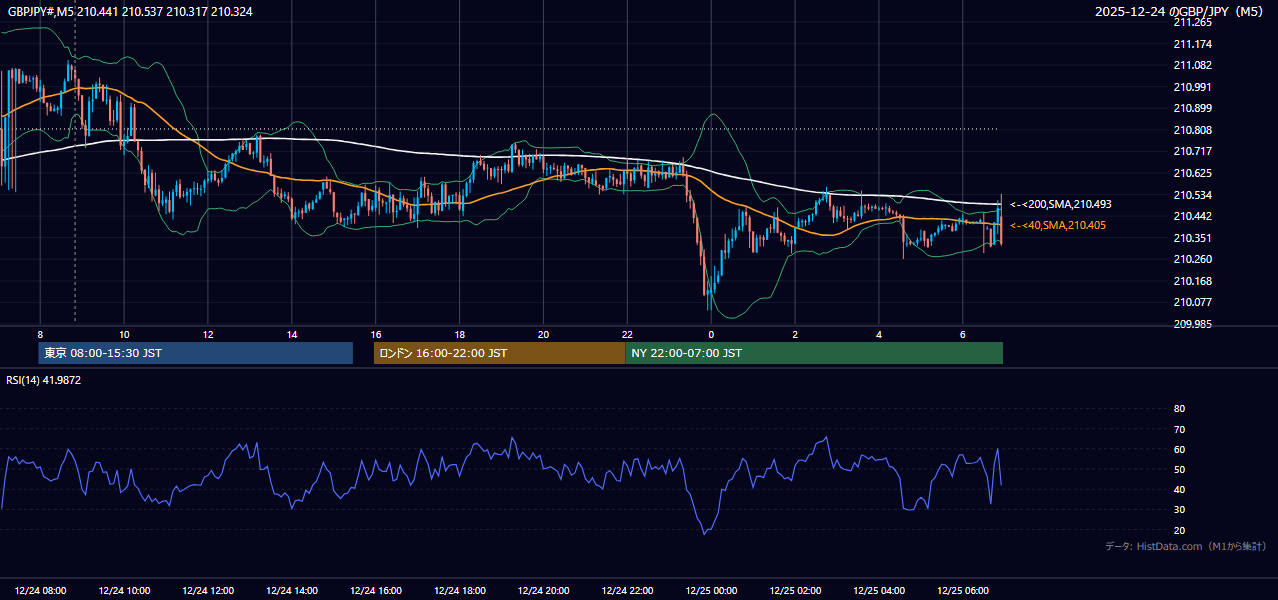The image size is (1278, 600).
Task: Click the RSI(14) 41.9872 indicator label
Action: click(44, 380)
